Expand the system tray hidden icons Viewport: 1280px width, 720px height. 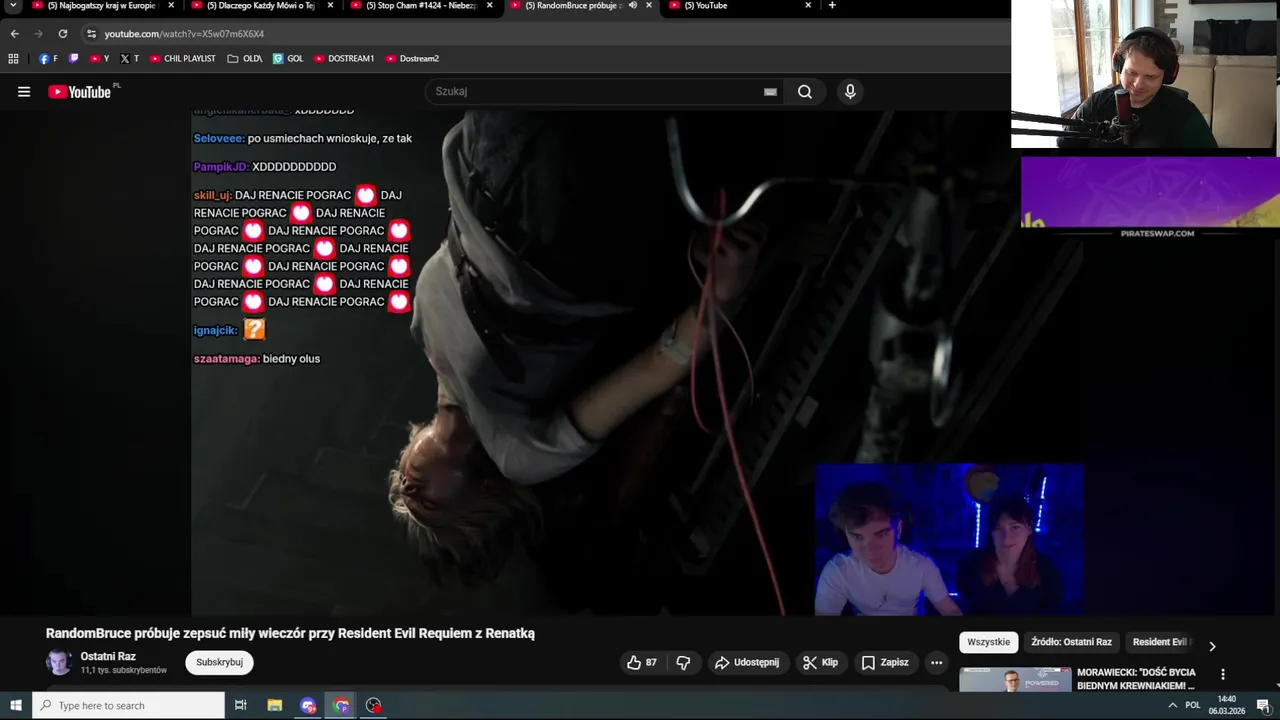tap(1172, 705)
